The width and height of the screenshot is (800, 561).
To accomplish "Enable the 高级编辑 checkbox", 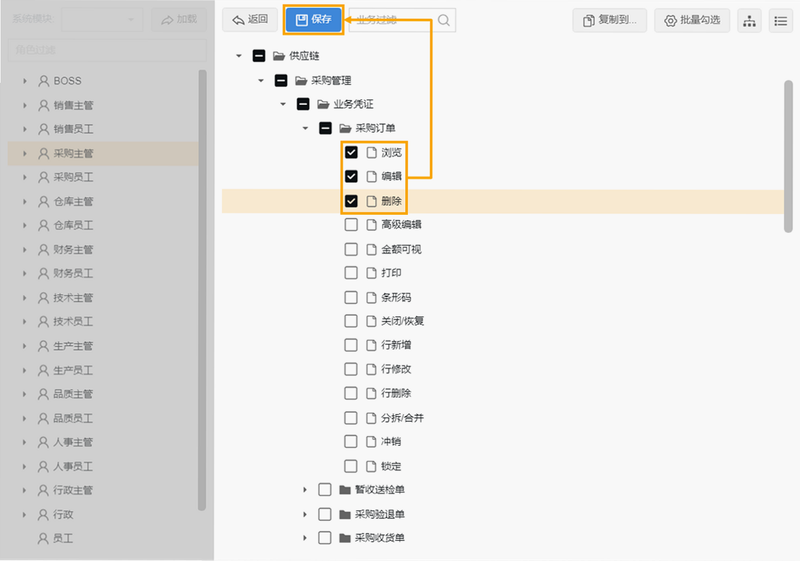I will [x=351, y=225].
